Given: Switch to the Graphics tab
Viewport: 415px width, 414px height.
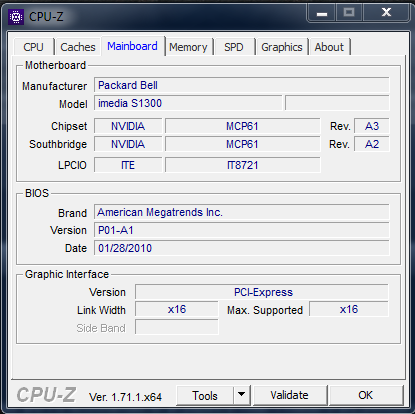Looking at the screenshot, I should pos(282,47).
